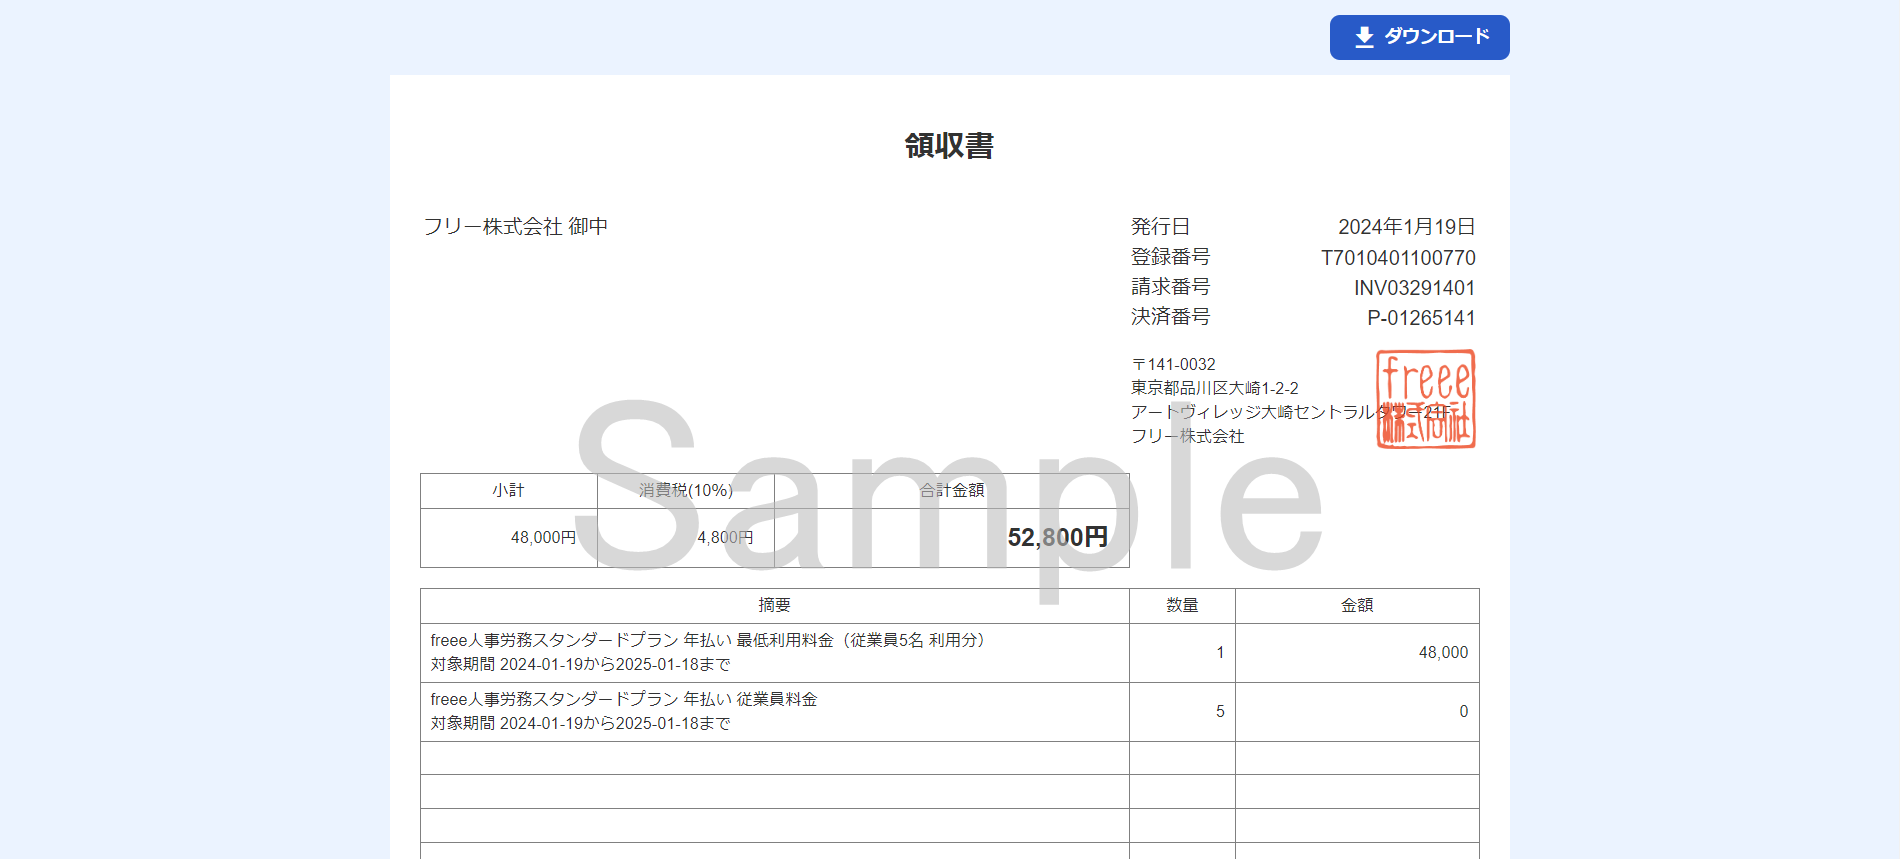Viewport: 1900px width, 859px height.
Task: Click the 金額 table header
Action: [x=1357, y=606]
